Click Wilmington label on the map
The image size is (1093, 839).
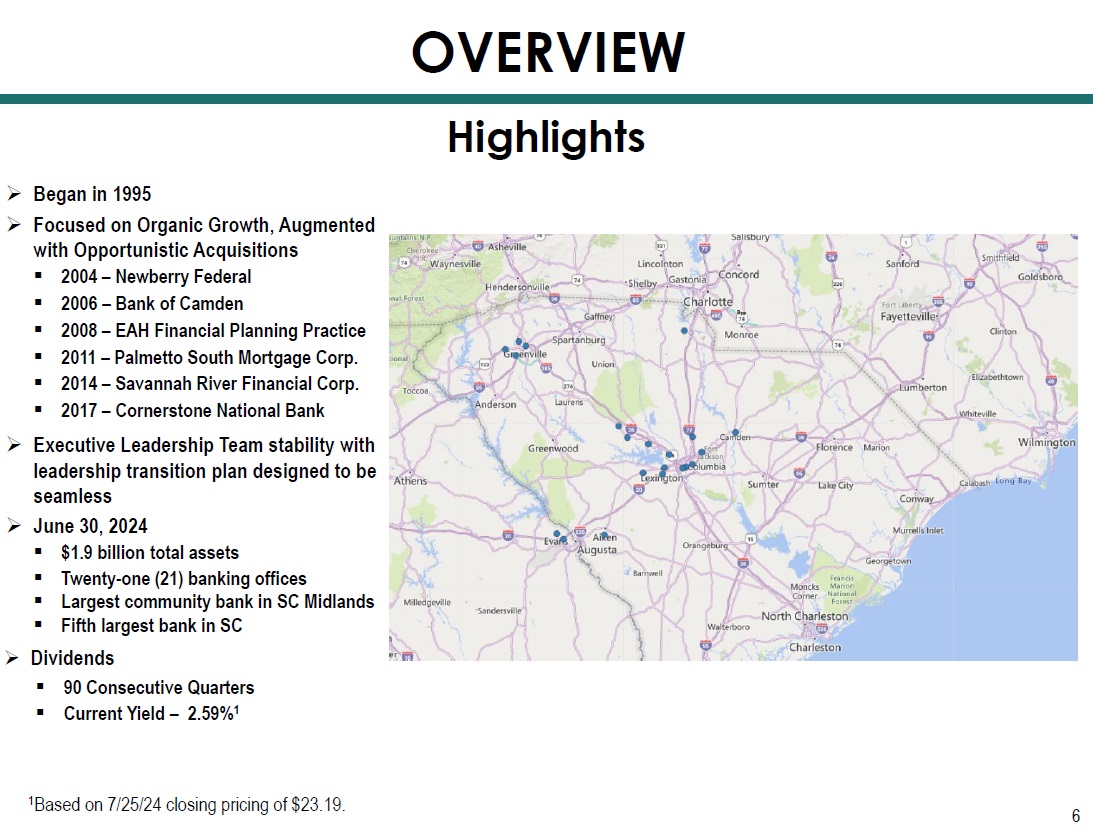tap(1046, 442)
